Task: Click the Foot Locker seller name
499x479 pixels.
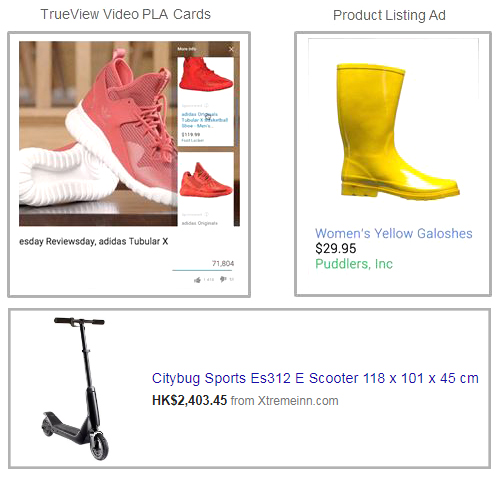Action: tap(192, 140)
